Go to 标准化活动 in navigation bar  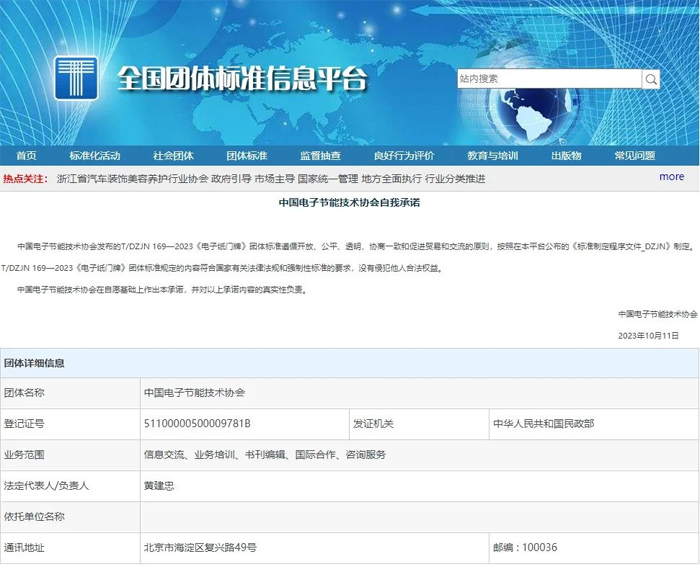coord(94,156)
